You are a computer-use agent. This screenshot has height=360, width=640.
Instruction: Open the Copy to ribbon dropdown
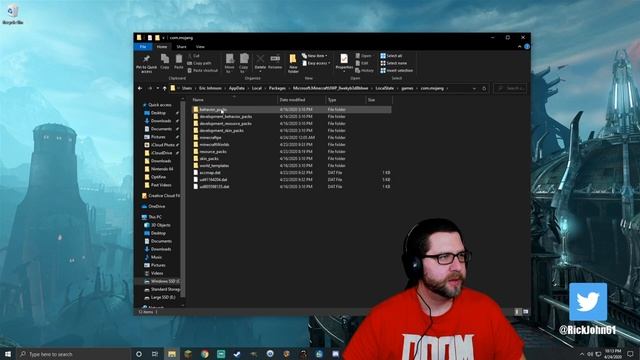coord(244,63)
